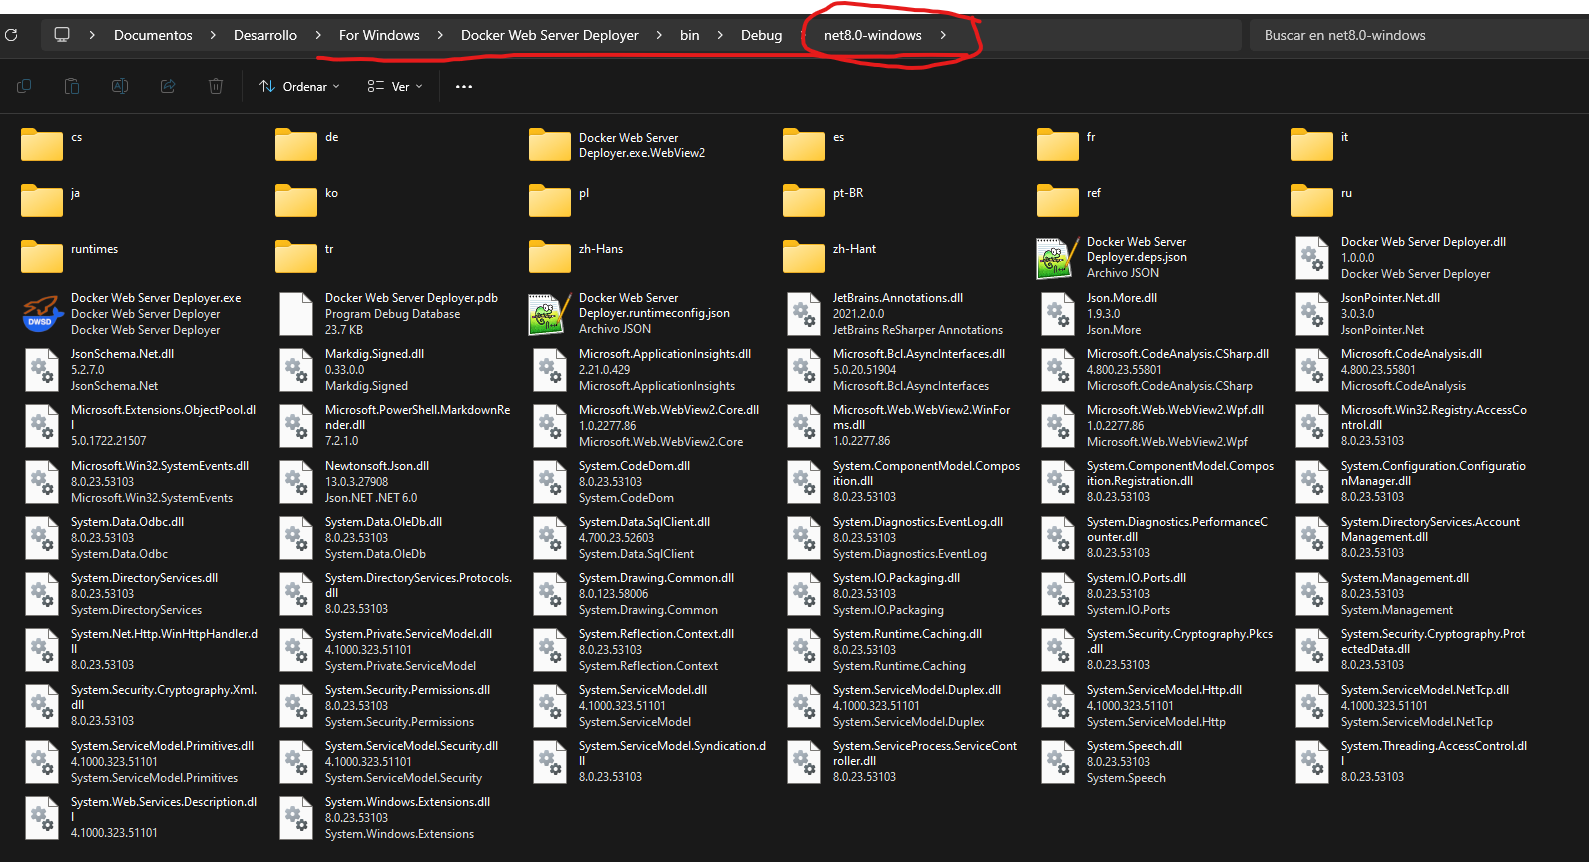
Task: Select the cs folder icon
Action: pos(42,145)
